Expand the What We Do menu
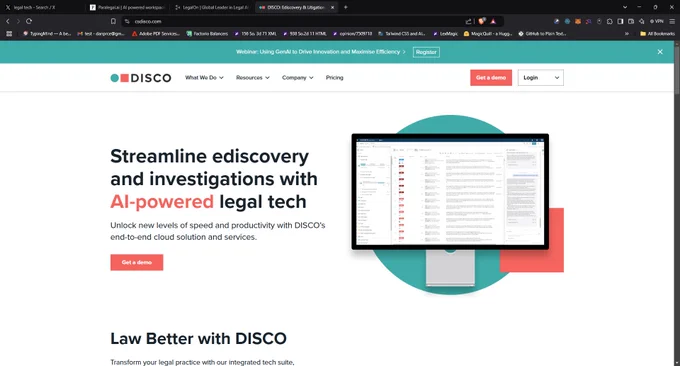The image size is (680, 366). point(204,78)
